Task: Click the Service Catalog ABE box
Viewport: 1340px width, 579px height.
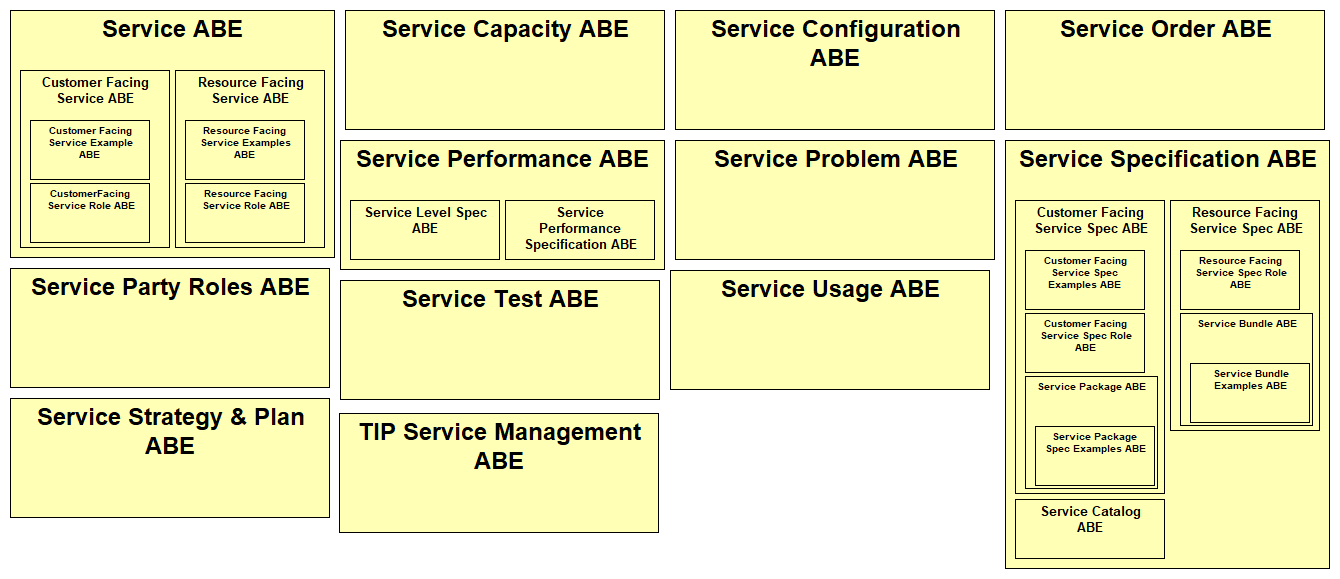Action: click(x=1090, y=529)
